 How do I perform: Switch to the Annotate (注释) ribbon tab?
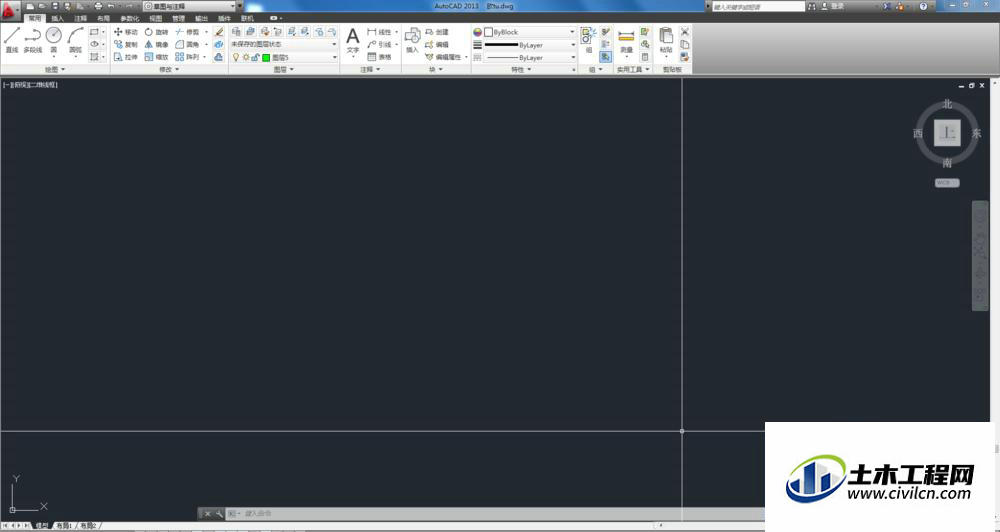80,18
